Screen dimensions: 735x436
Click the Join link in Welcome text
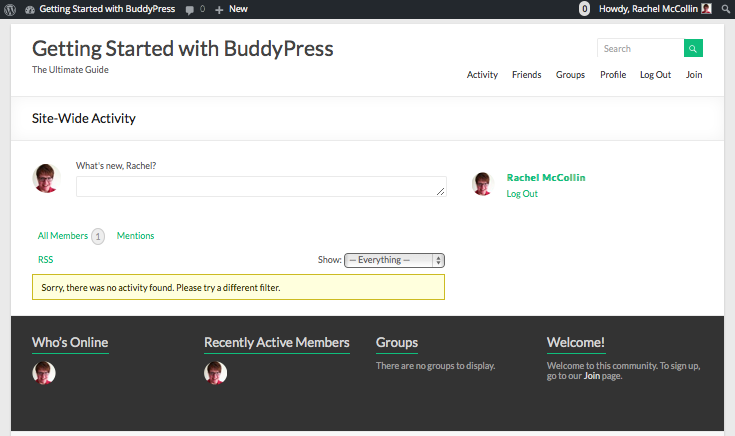(x=592, y=376)
